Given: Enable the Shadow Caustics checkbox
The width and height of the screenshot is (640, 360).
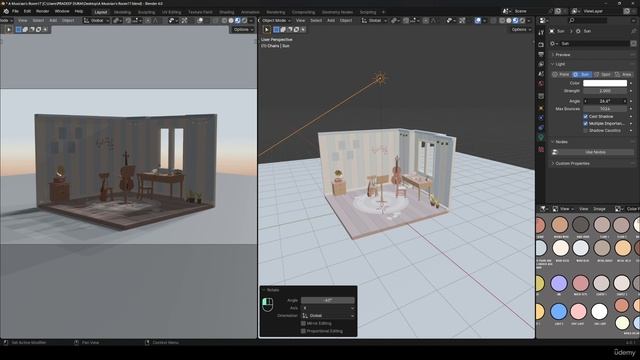Looking at the screenshot, I should coord(585,131).
